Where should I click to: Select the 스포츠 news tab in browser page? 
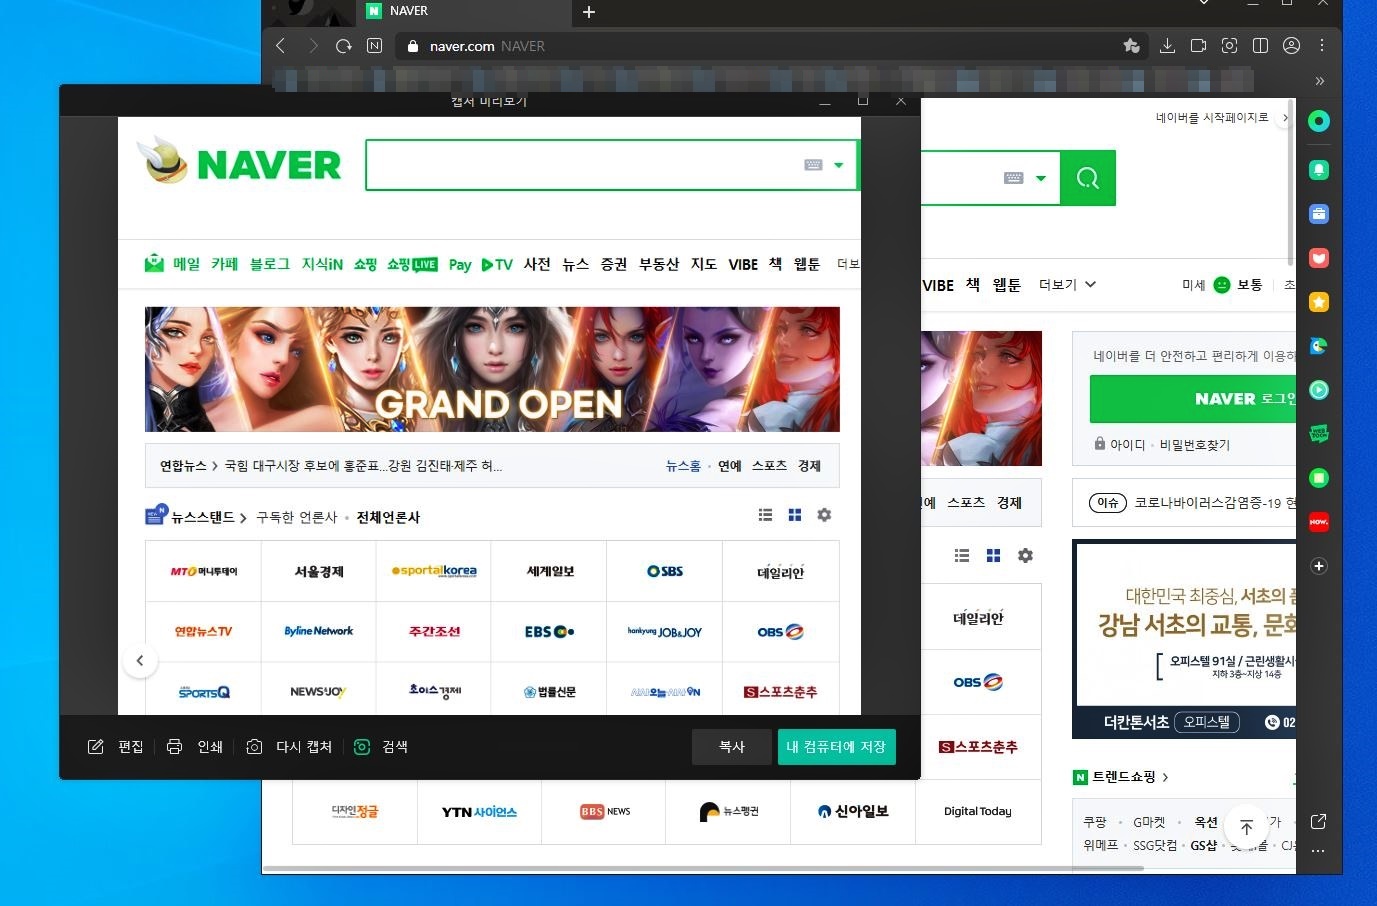point(966,503)
